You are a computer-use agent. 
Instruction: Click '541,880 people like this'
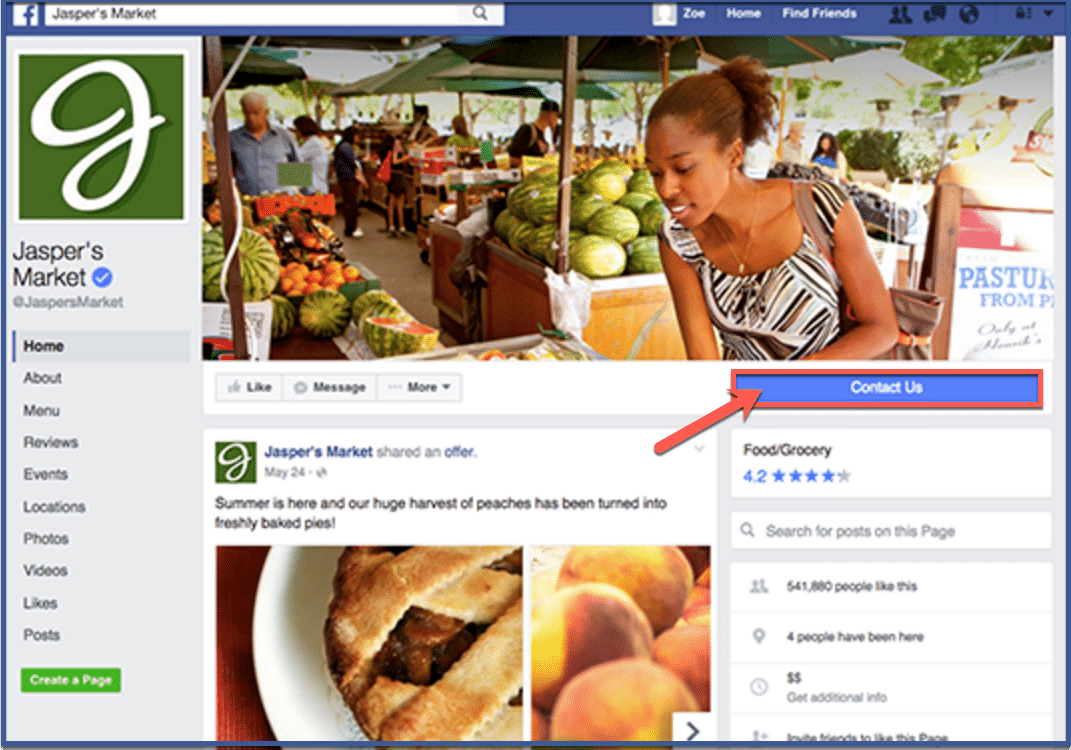[x=852, y=586]
